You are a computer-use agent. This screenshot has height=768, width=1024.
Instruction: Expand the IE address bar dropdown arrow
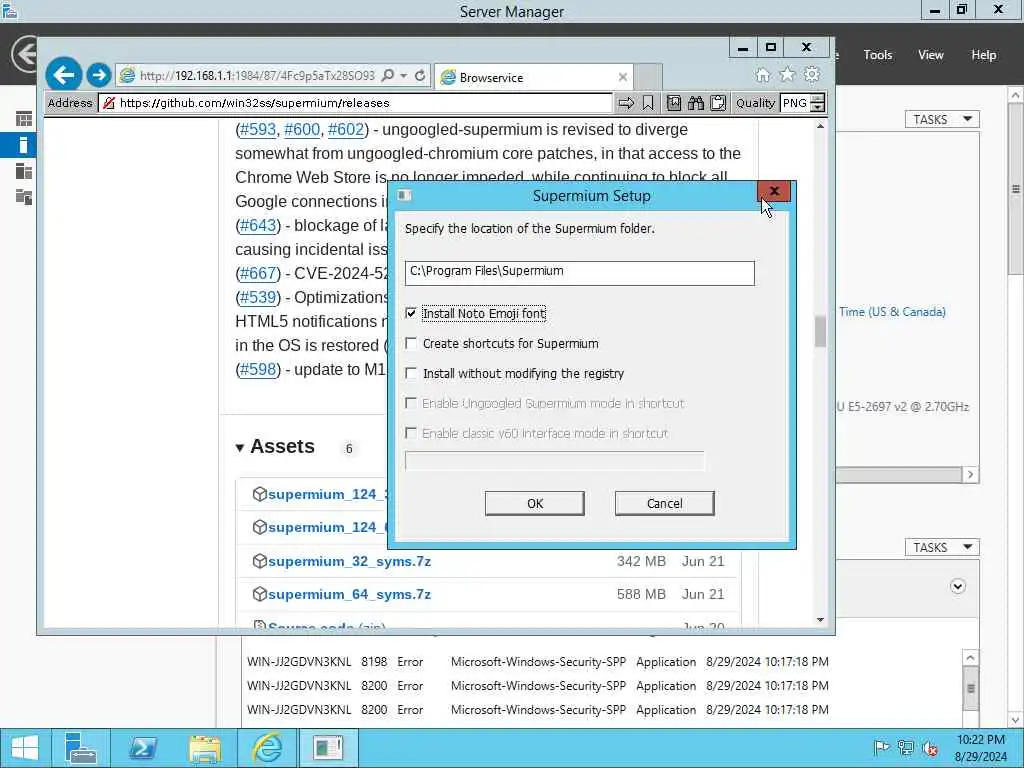(403, 76)
